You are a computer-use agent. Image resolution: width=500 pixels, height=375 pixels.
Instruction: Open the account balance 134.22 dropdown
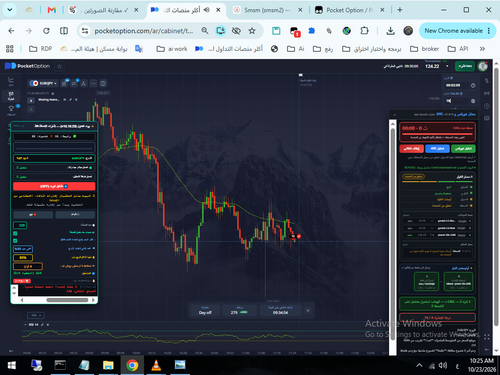[437, 66]
